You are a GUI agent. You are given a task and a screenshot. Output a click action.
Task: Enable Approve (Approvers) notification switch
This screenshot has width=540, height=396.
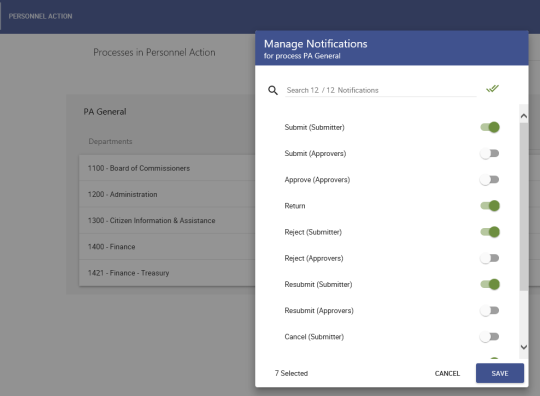pos(490,180)
